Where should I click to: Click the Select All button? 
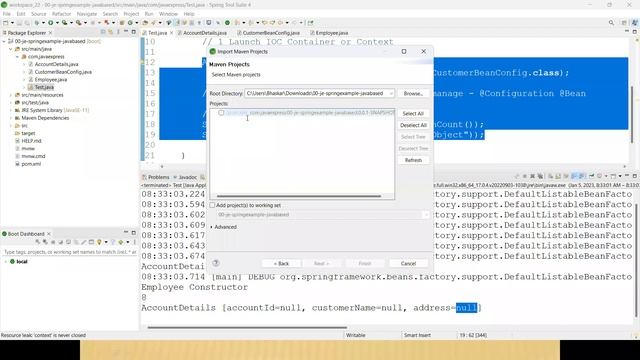point(413,113)
